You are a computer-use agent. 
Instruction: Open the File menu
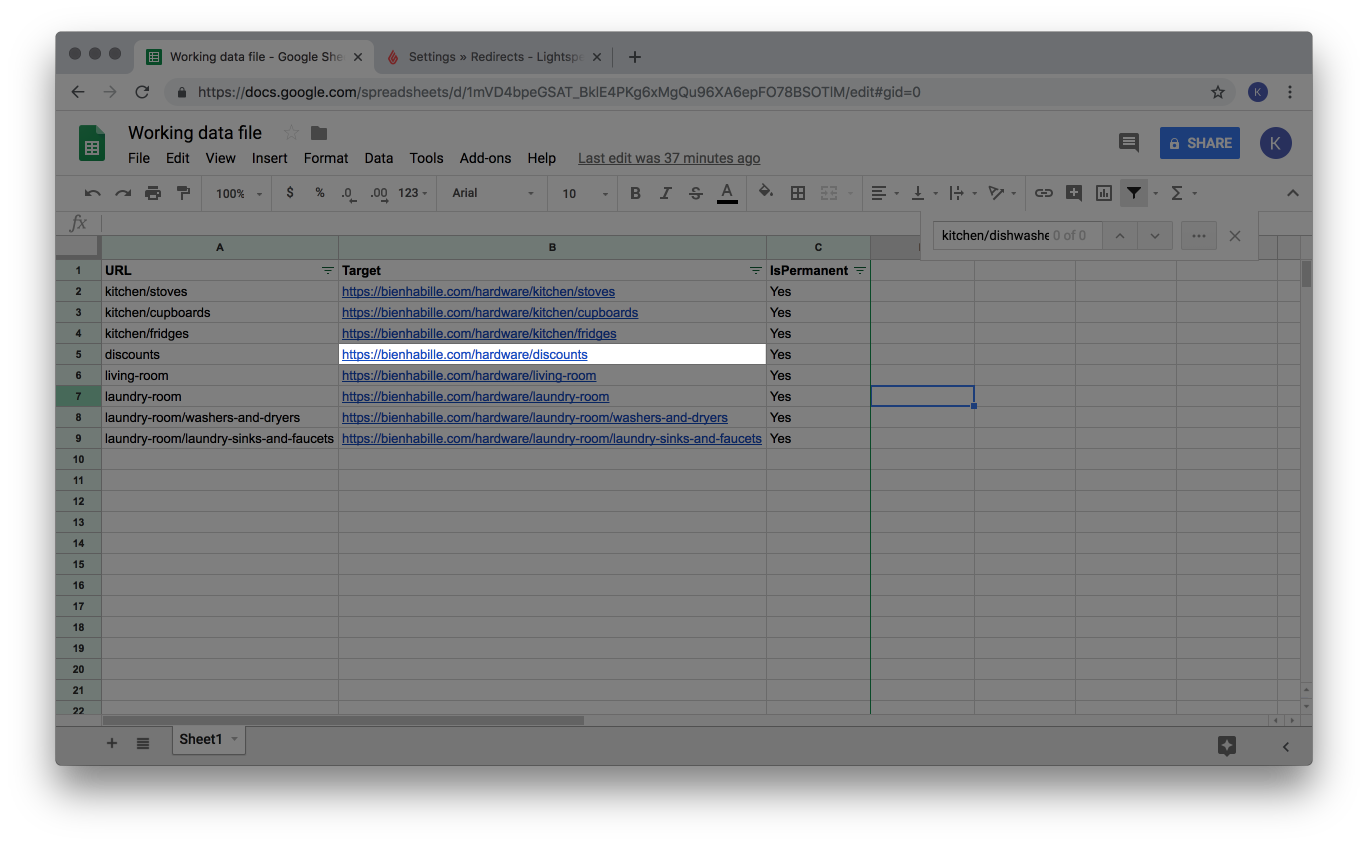click(x=139, y=158)
